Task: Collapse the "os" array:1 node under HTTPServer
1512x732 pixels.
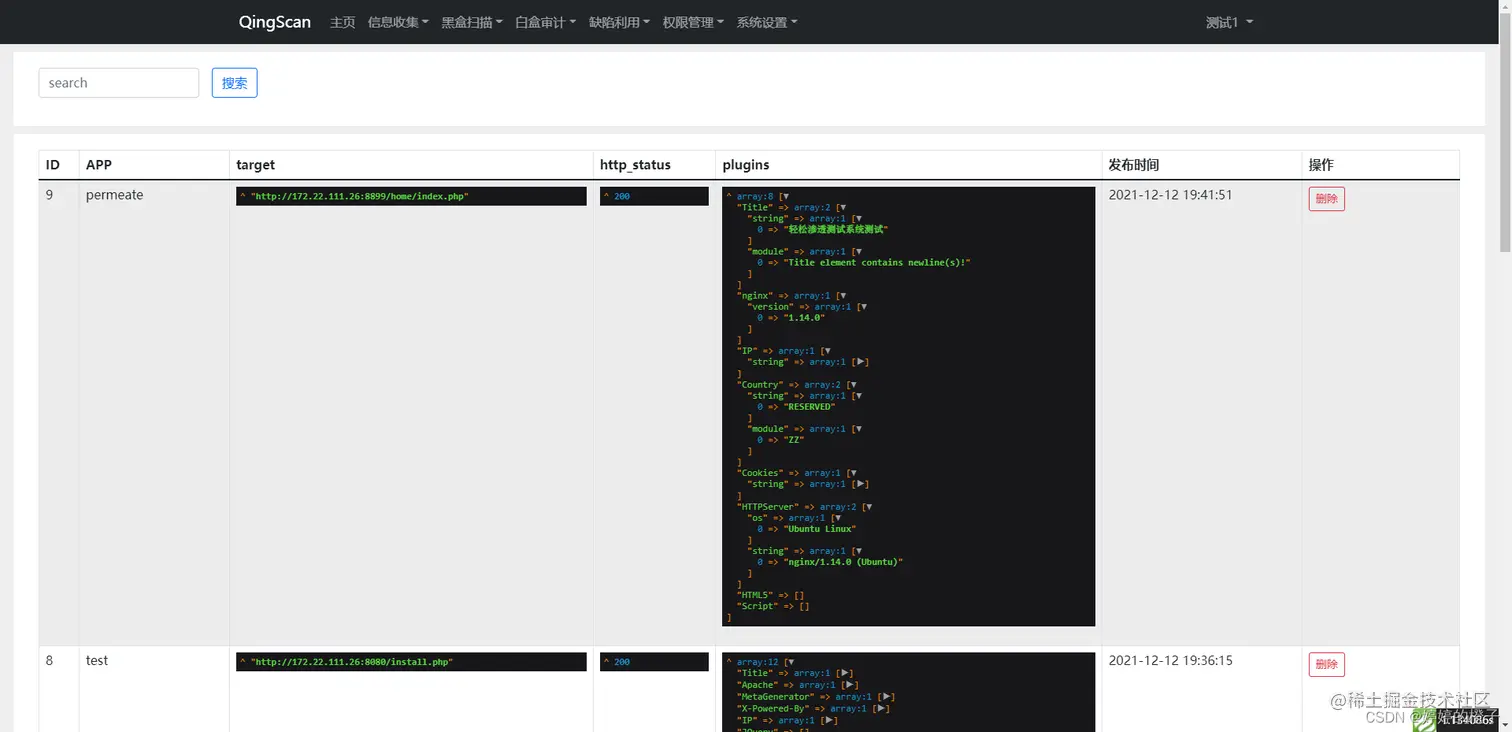Action: [837, 518]
